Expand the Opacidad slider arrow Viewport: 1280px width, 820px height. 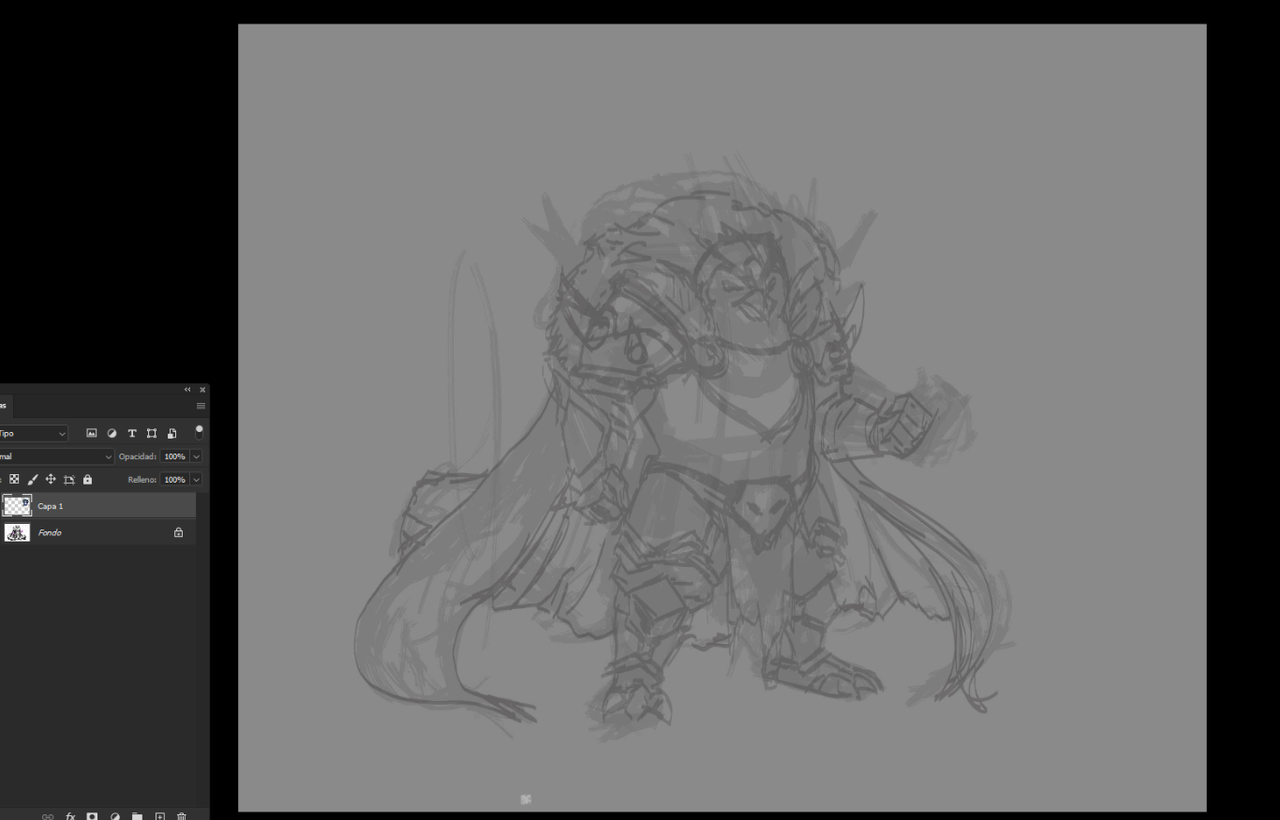196,456
